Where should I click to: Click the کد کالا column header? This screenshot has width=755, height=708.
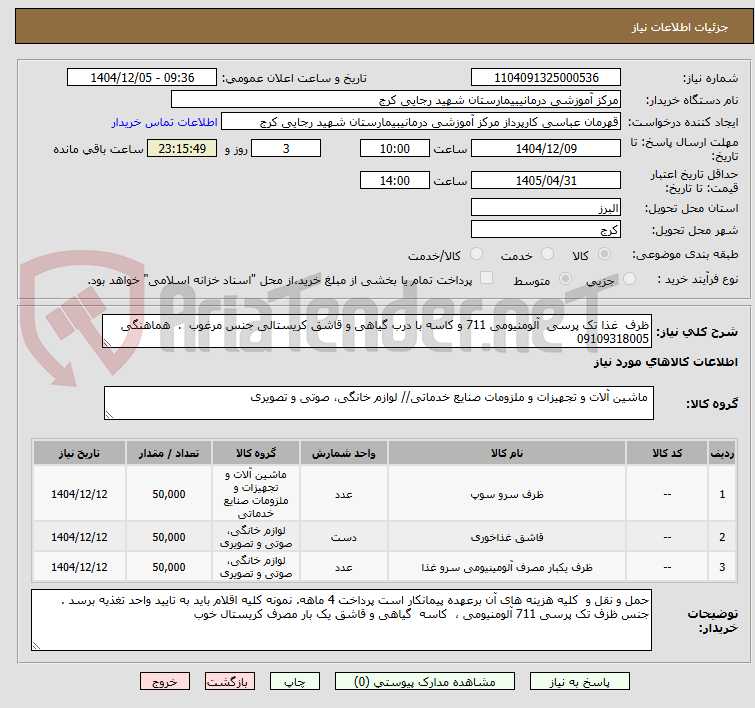pos(667,453)
